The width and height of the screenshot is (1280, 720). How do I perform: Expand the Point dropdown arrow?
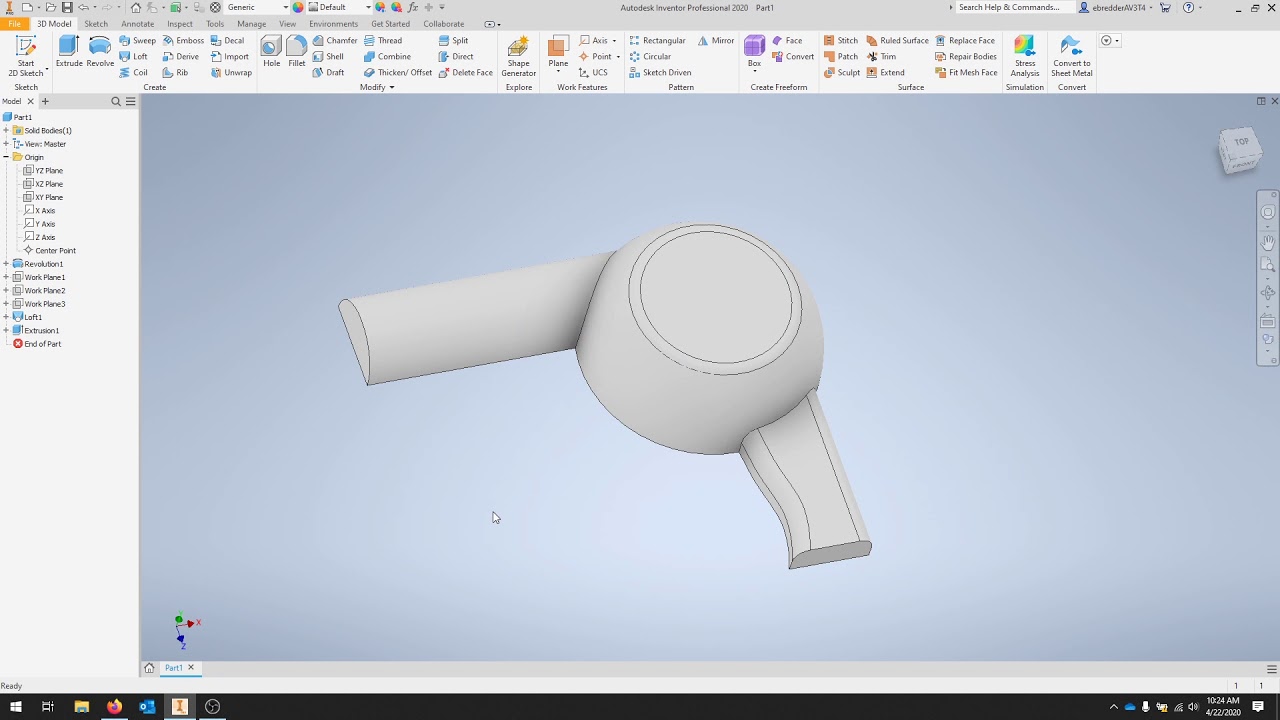click(x=618, y=57)
